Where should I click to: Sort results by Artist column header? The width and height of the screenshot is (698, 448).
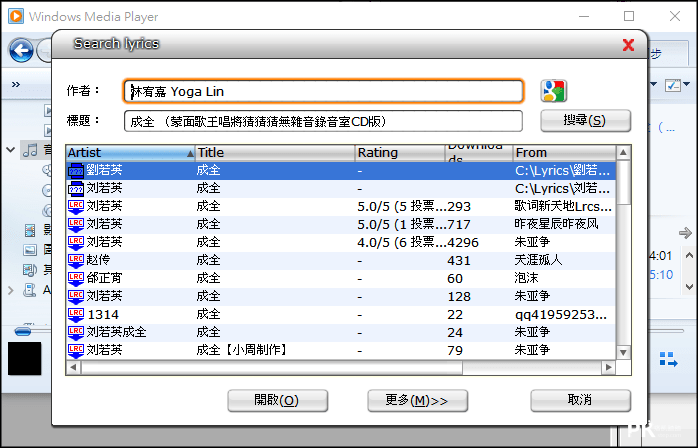130,153
